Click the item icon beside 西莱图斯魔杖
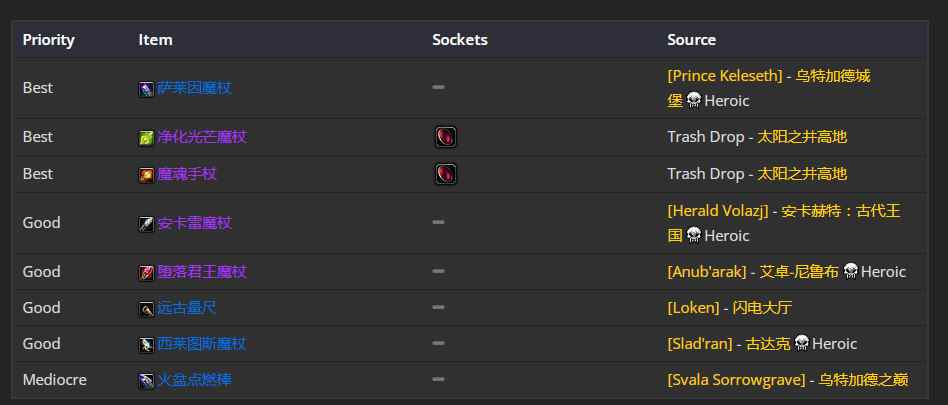Screen dimensions: 948x405 pyautogui.click(x=146, y=345)
